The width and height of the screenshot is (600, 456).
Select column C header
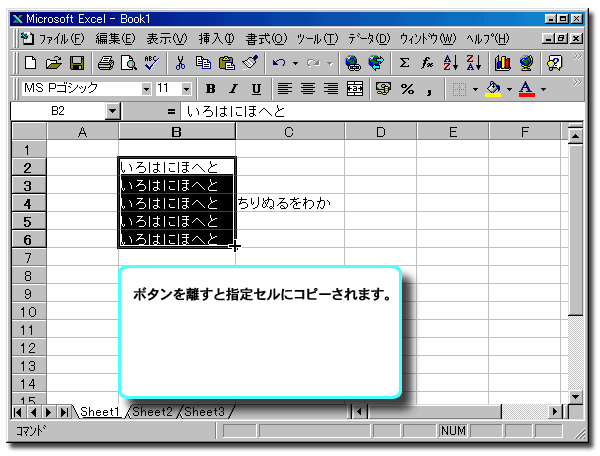[290, 132]
